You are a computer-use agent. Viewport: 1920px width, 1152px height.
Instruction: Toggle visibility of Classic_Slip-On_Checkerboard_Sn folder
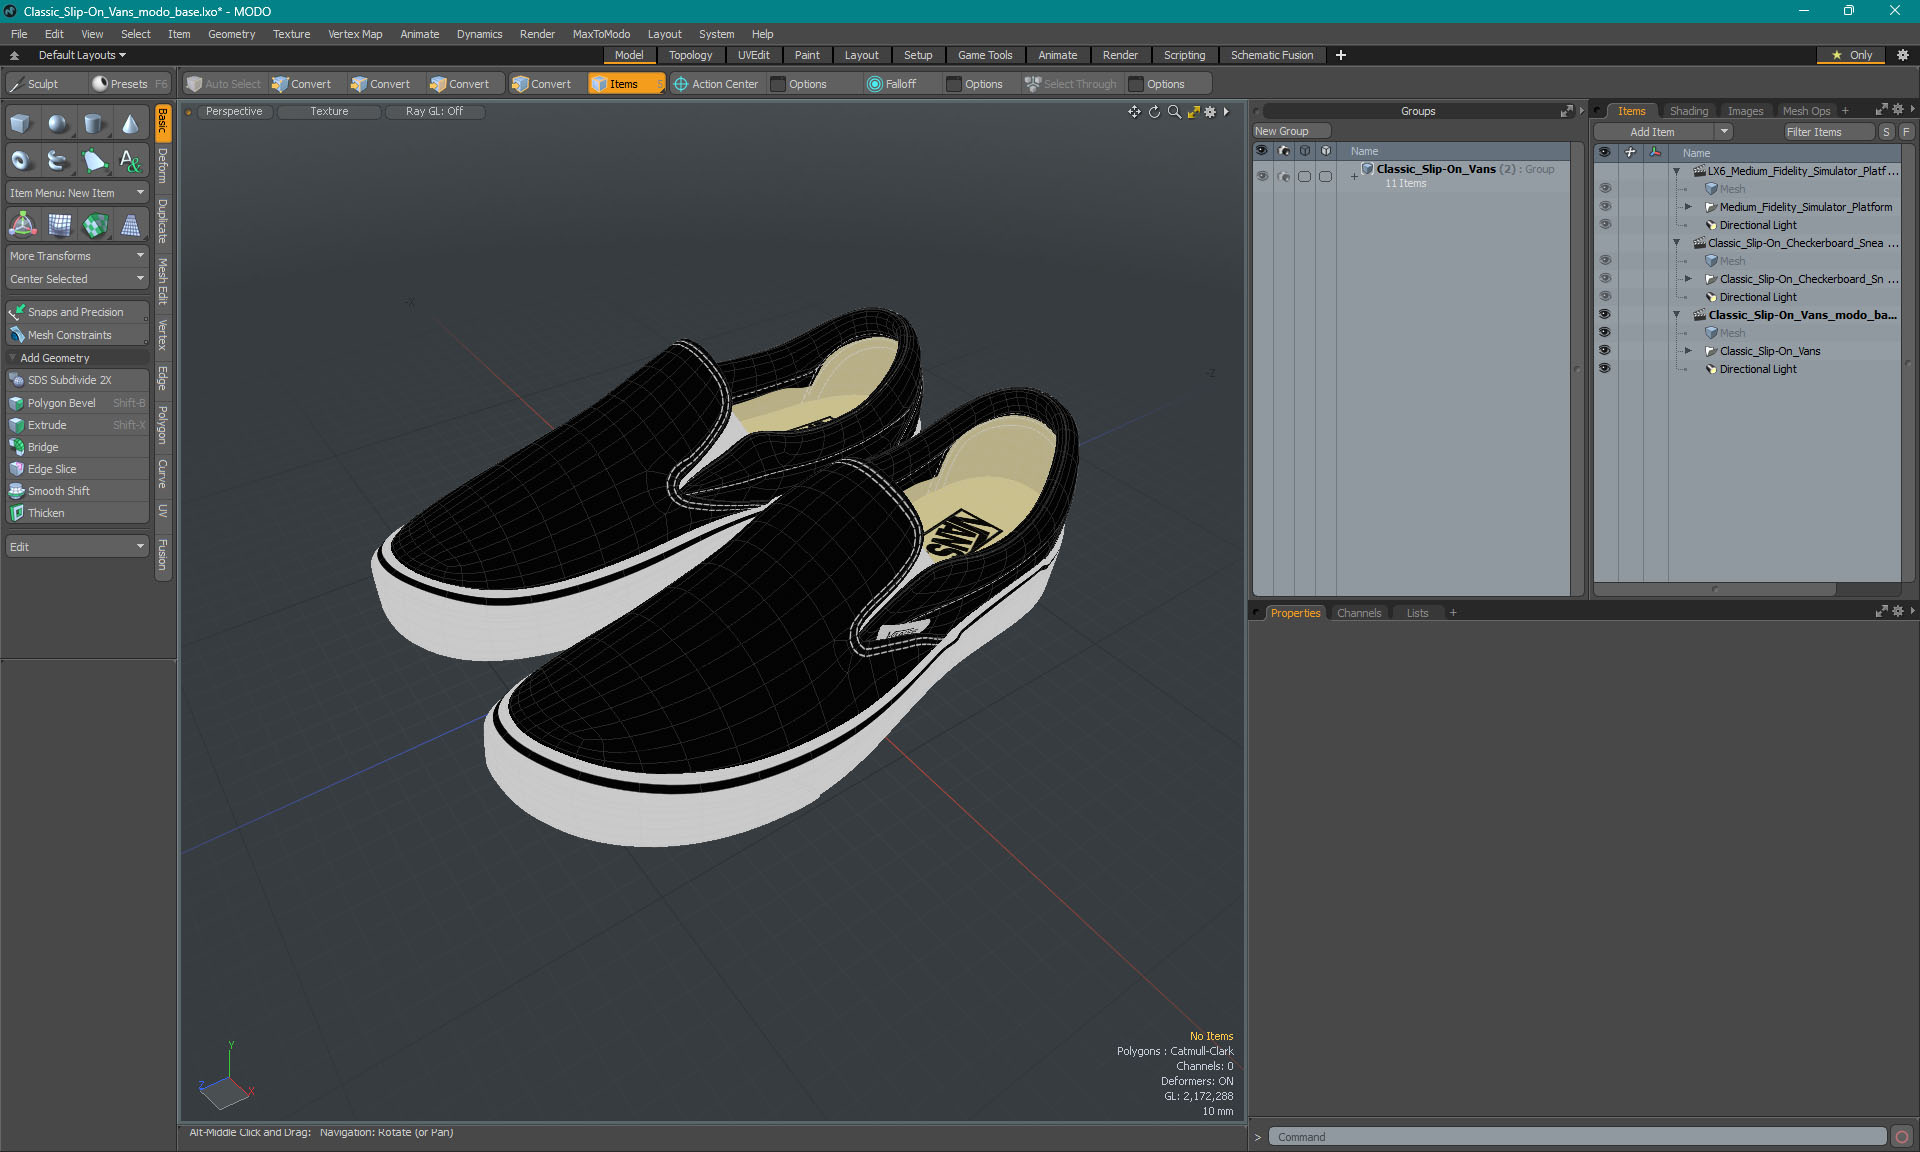point(1605,278)
